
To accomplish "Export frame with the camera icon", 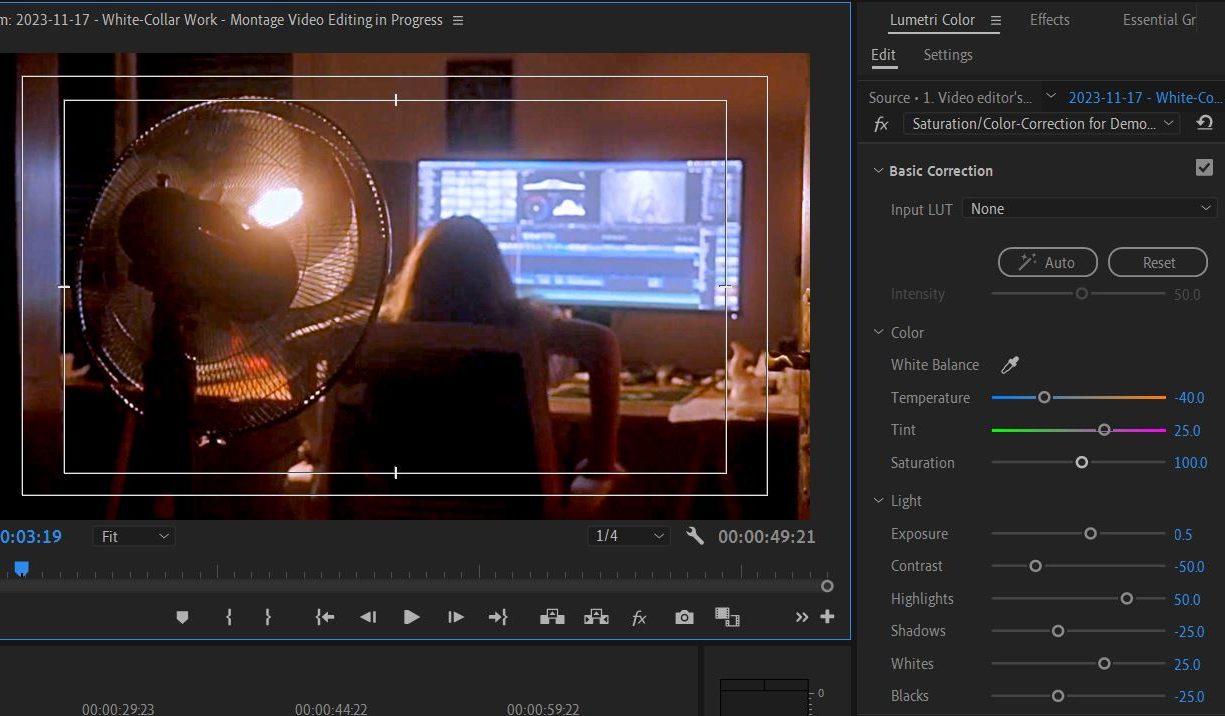I will 684,617.
